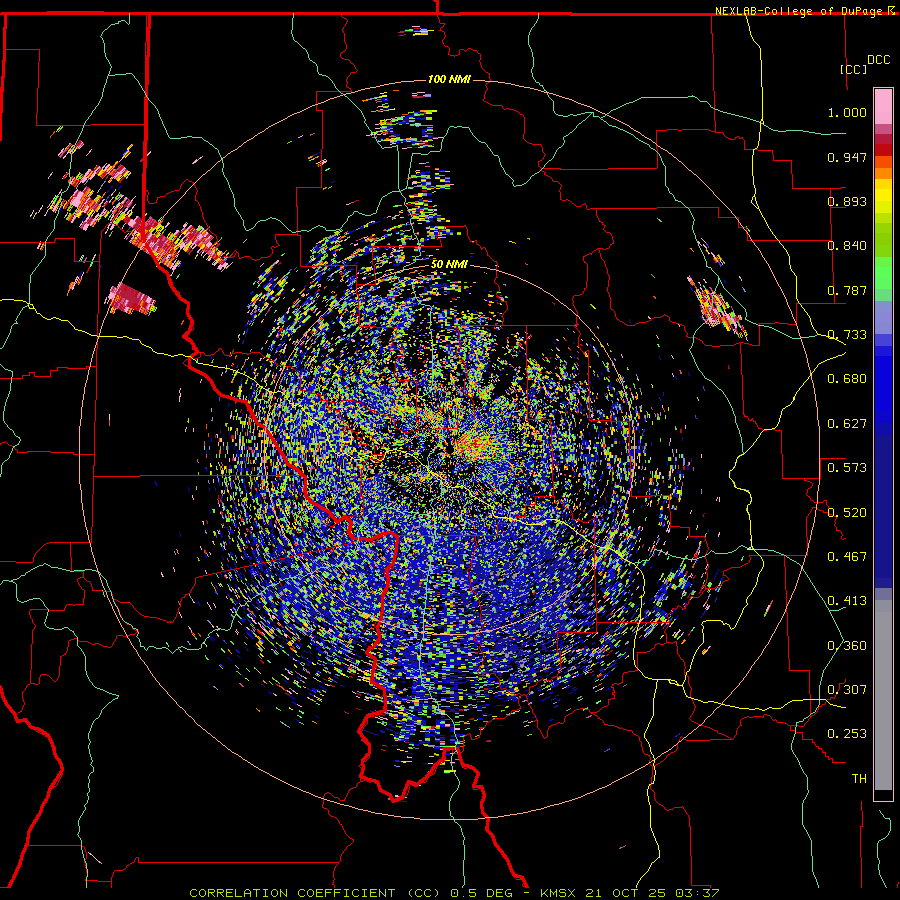Click the 0.307 legend value

click(847, 690)
